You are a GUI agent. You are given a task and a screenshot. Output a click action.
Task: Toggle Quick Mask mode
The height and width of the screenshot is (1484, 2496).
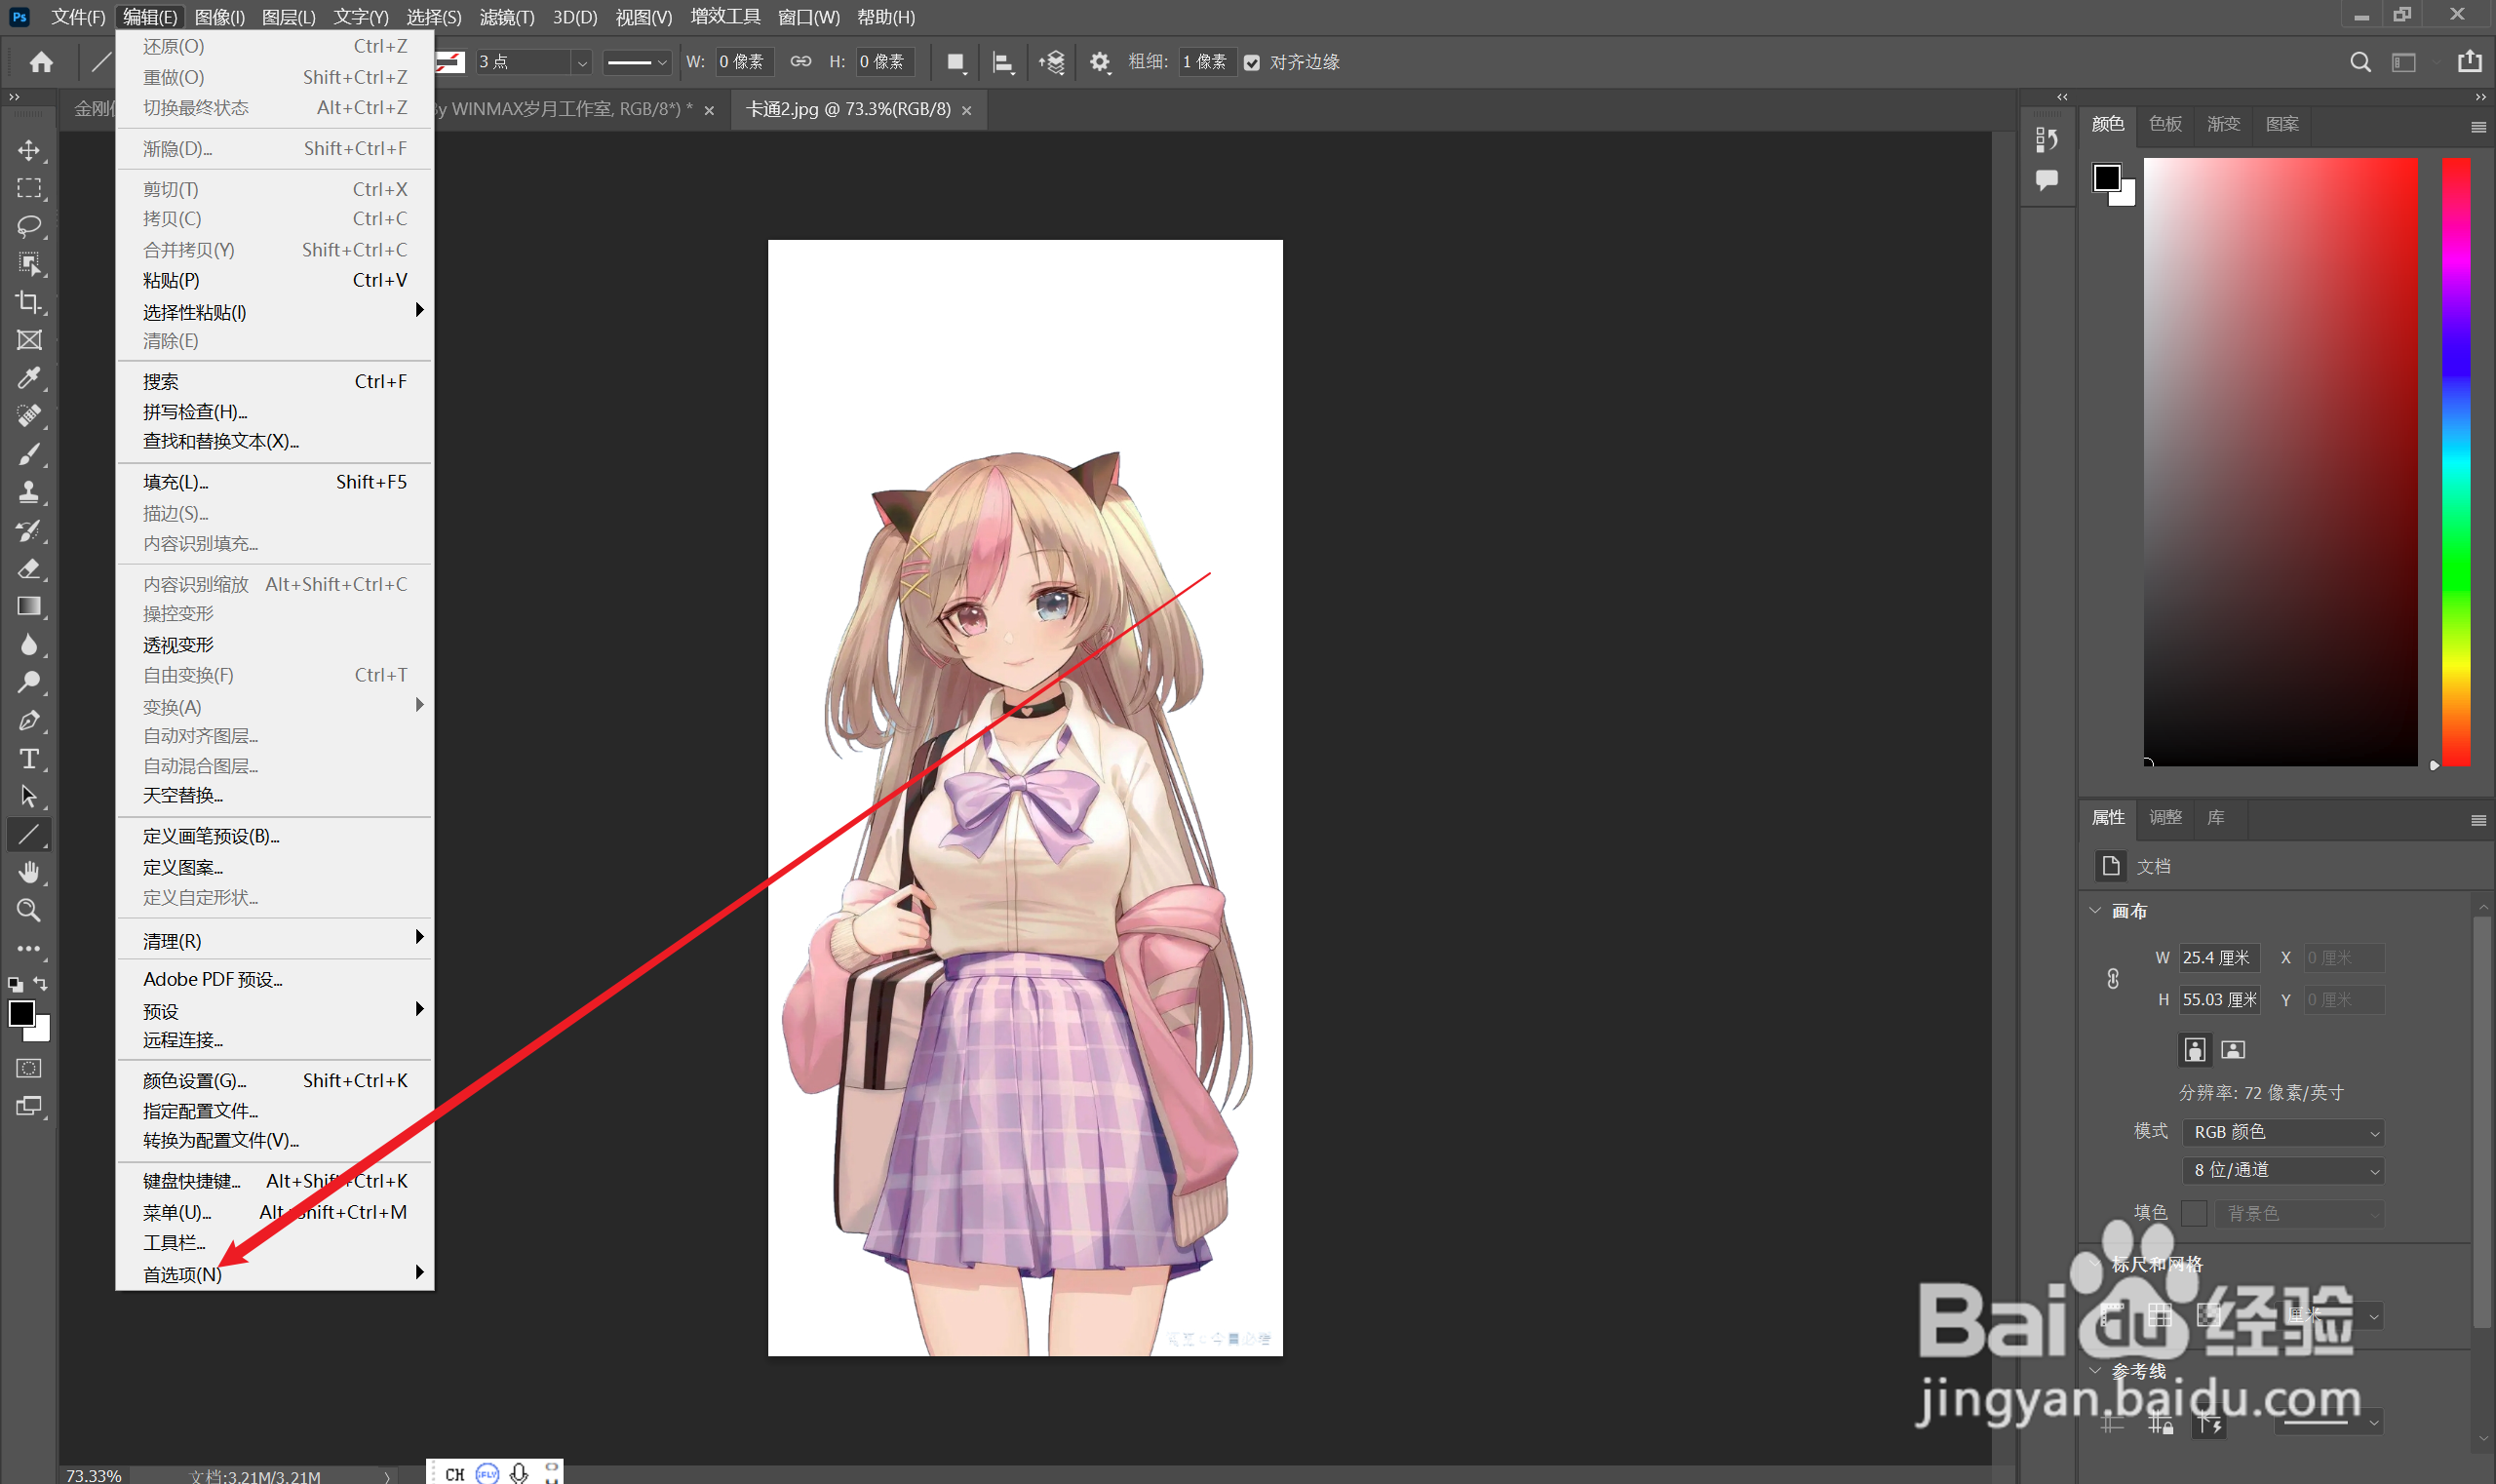(29, 1068)
